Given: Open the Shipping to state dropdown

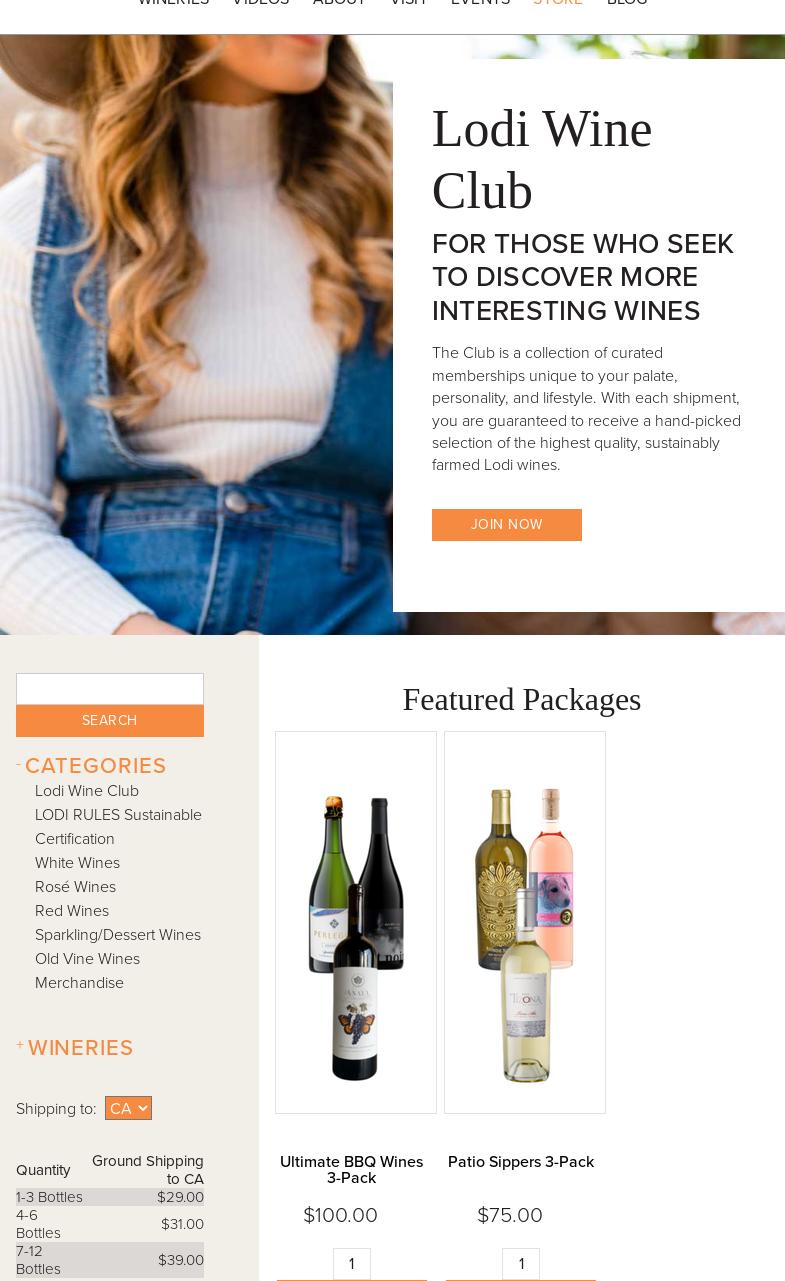Looking at the screenshot, I should (128, 1108).
